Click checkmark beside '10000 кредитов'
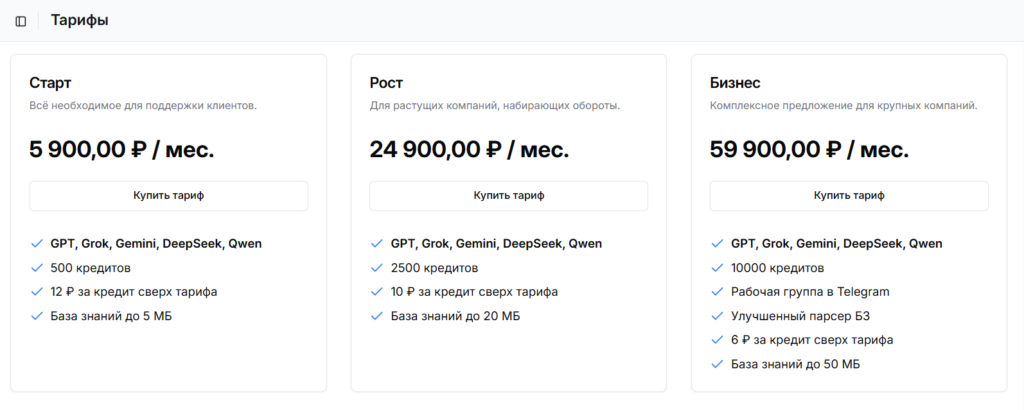The image size is (1024, 410). tap(717, 268)
